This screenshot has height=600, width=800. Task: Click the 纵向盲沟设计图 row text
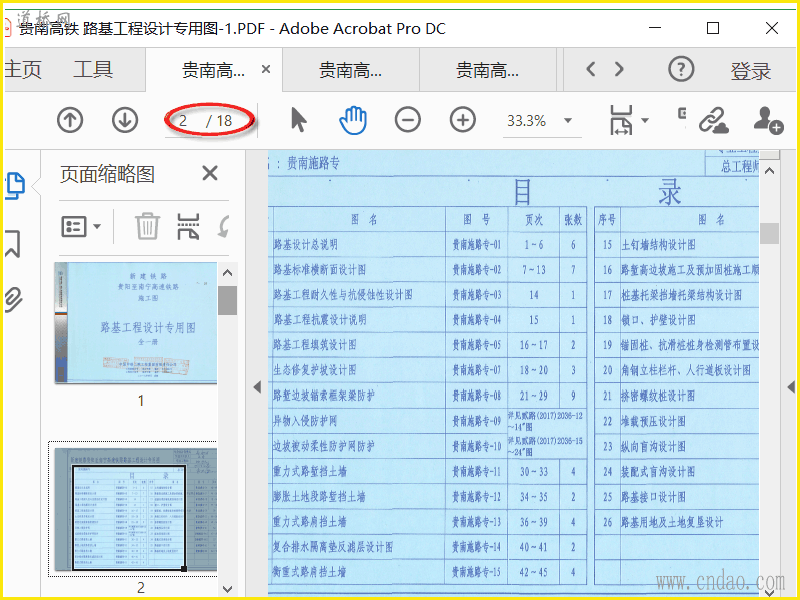[x=653, y=446]
